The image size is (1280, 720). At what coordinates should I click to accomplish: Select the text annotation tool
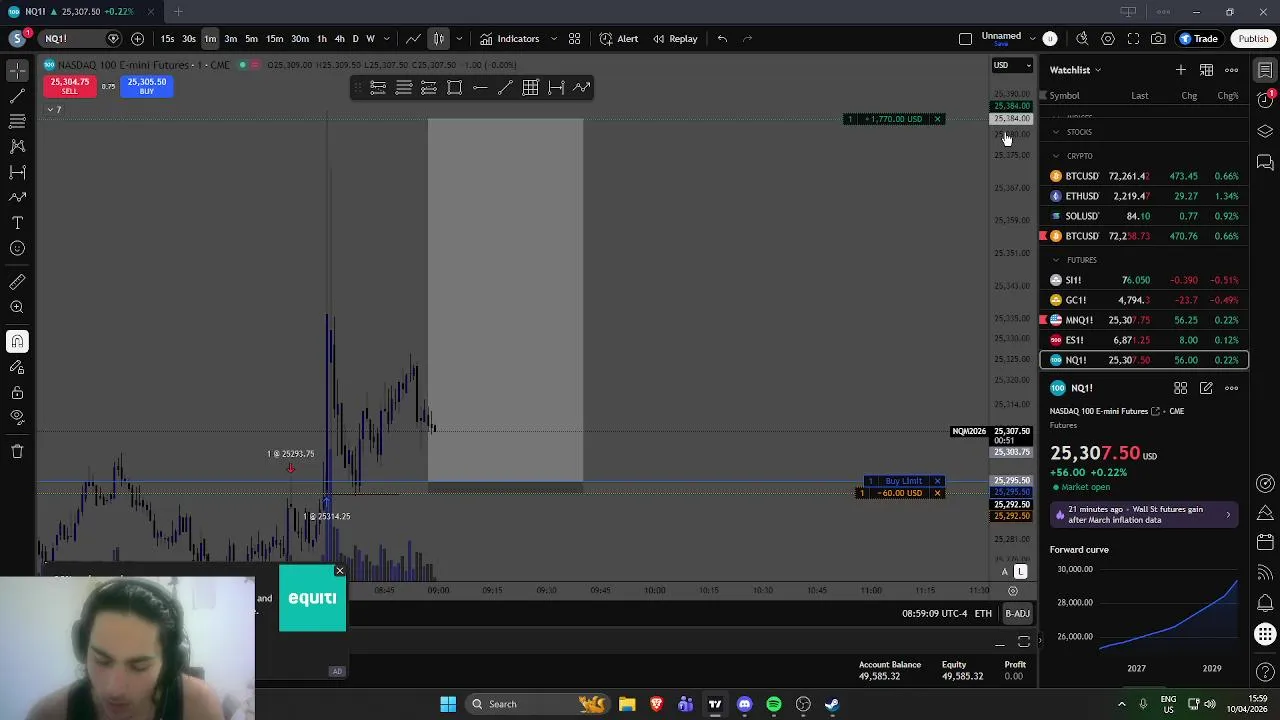[17, 223]
